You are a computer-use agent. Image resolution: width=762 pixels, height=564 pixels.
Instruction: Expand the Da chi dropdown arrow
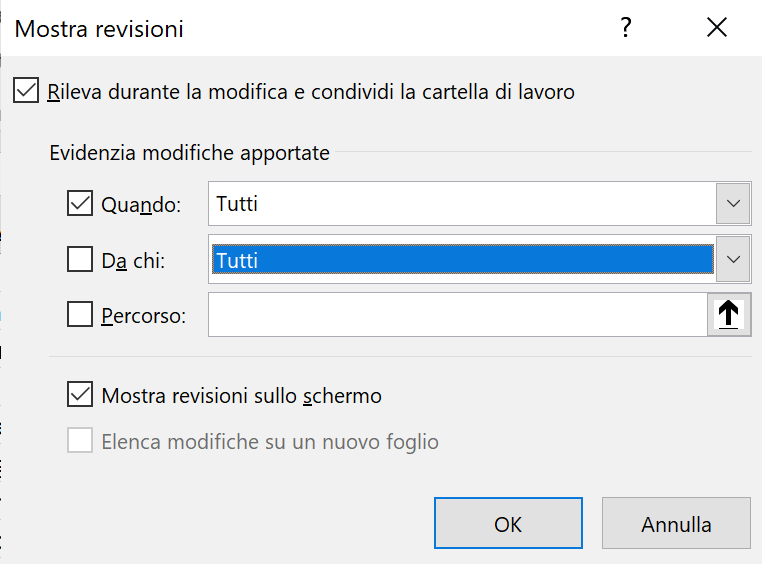(733, 259)
